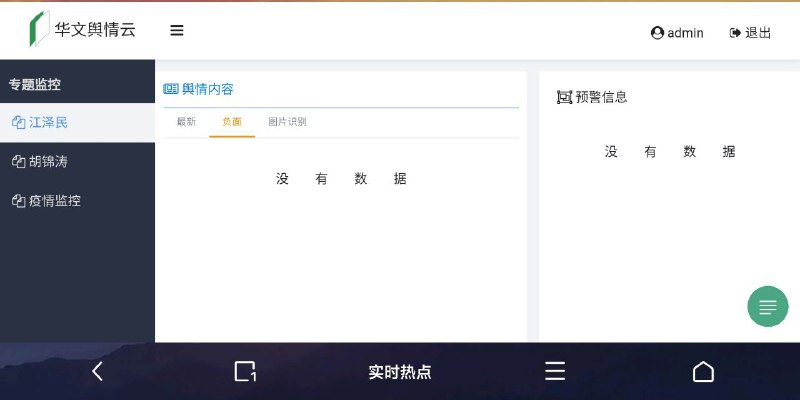This screenshot has height=400, width=800.
Task: Tap the back arrow in the navigation bar
Action: (97, 371)
